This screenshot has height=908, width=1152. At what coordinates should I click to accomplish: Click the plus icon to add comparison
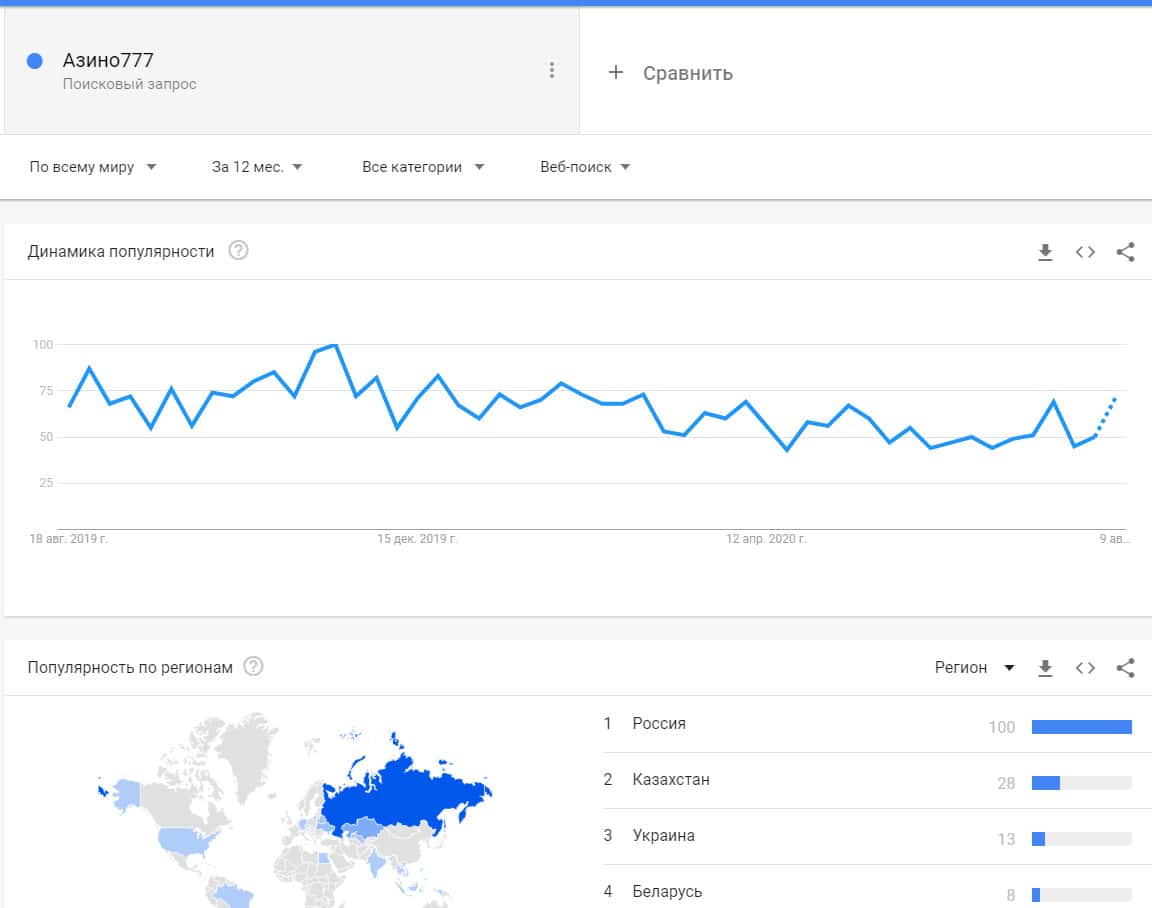click(616, 72)
